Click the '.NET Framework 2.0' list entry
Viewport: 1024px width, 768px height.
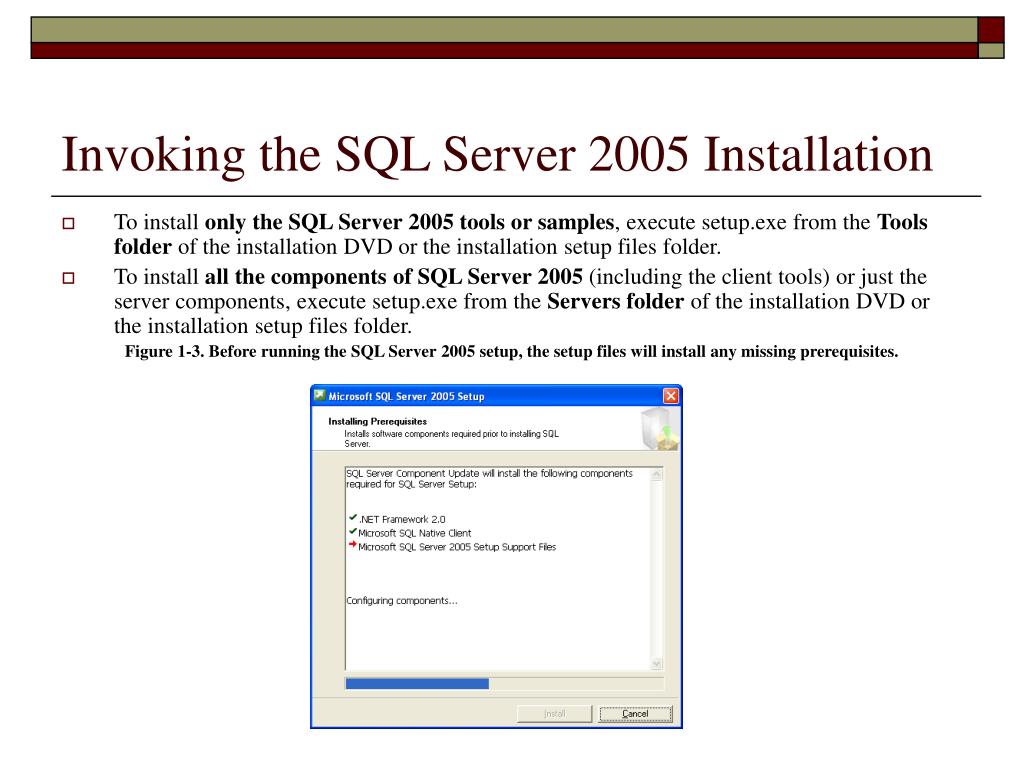point(402,519)
